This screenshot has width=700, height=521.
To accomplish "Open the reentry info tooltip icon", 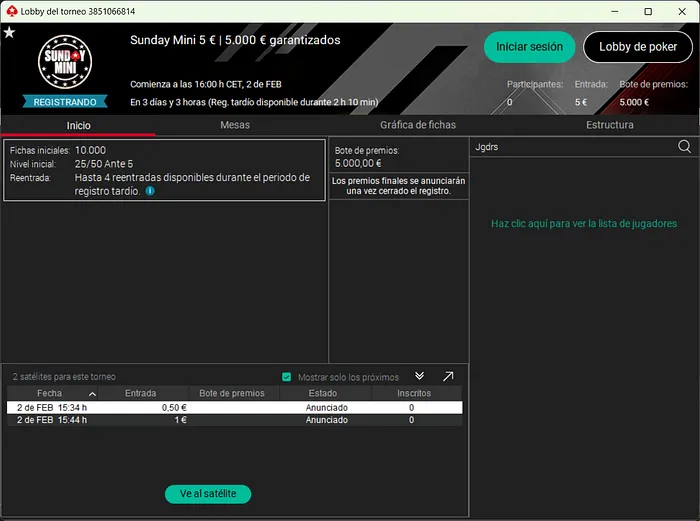I will [150, 190].
